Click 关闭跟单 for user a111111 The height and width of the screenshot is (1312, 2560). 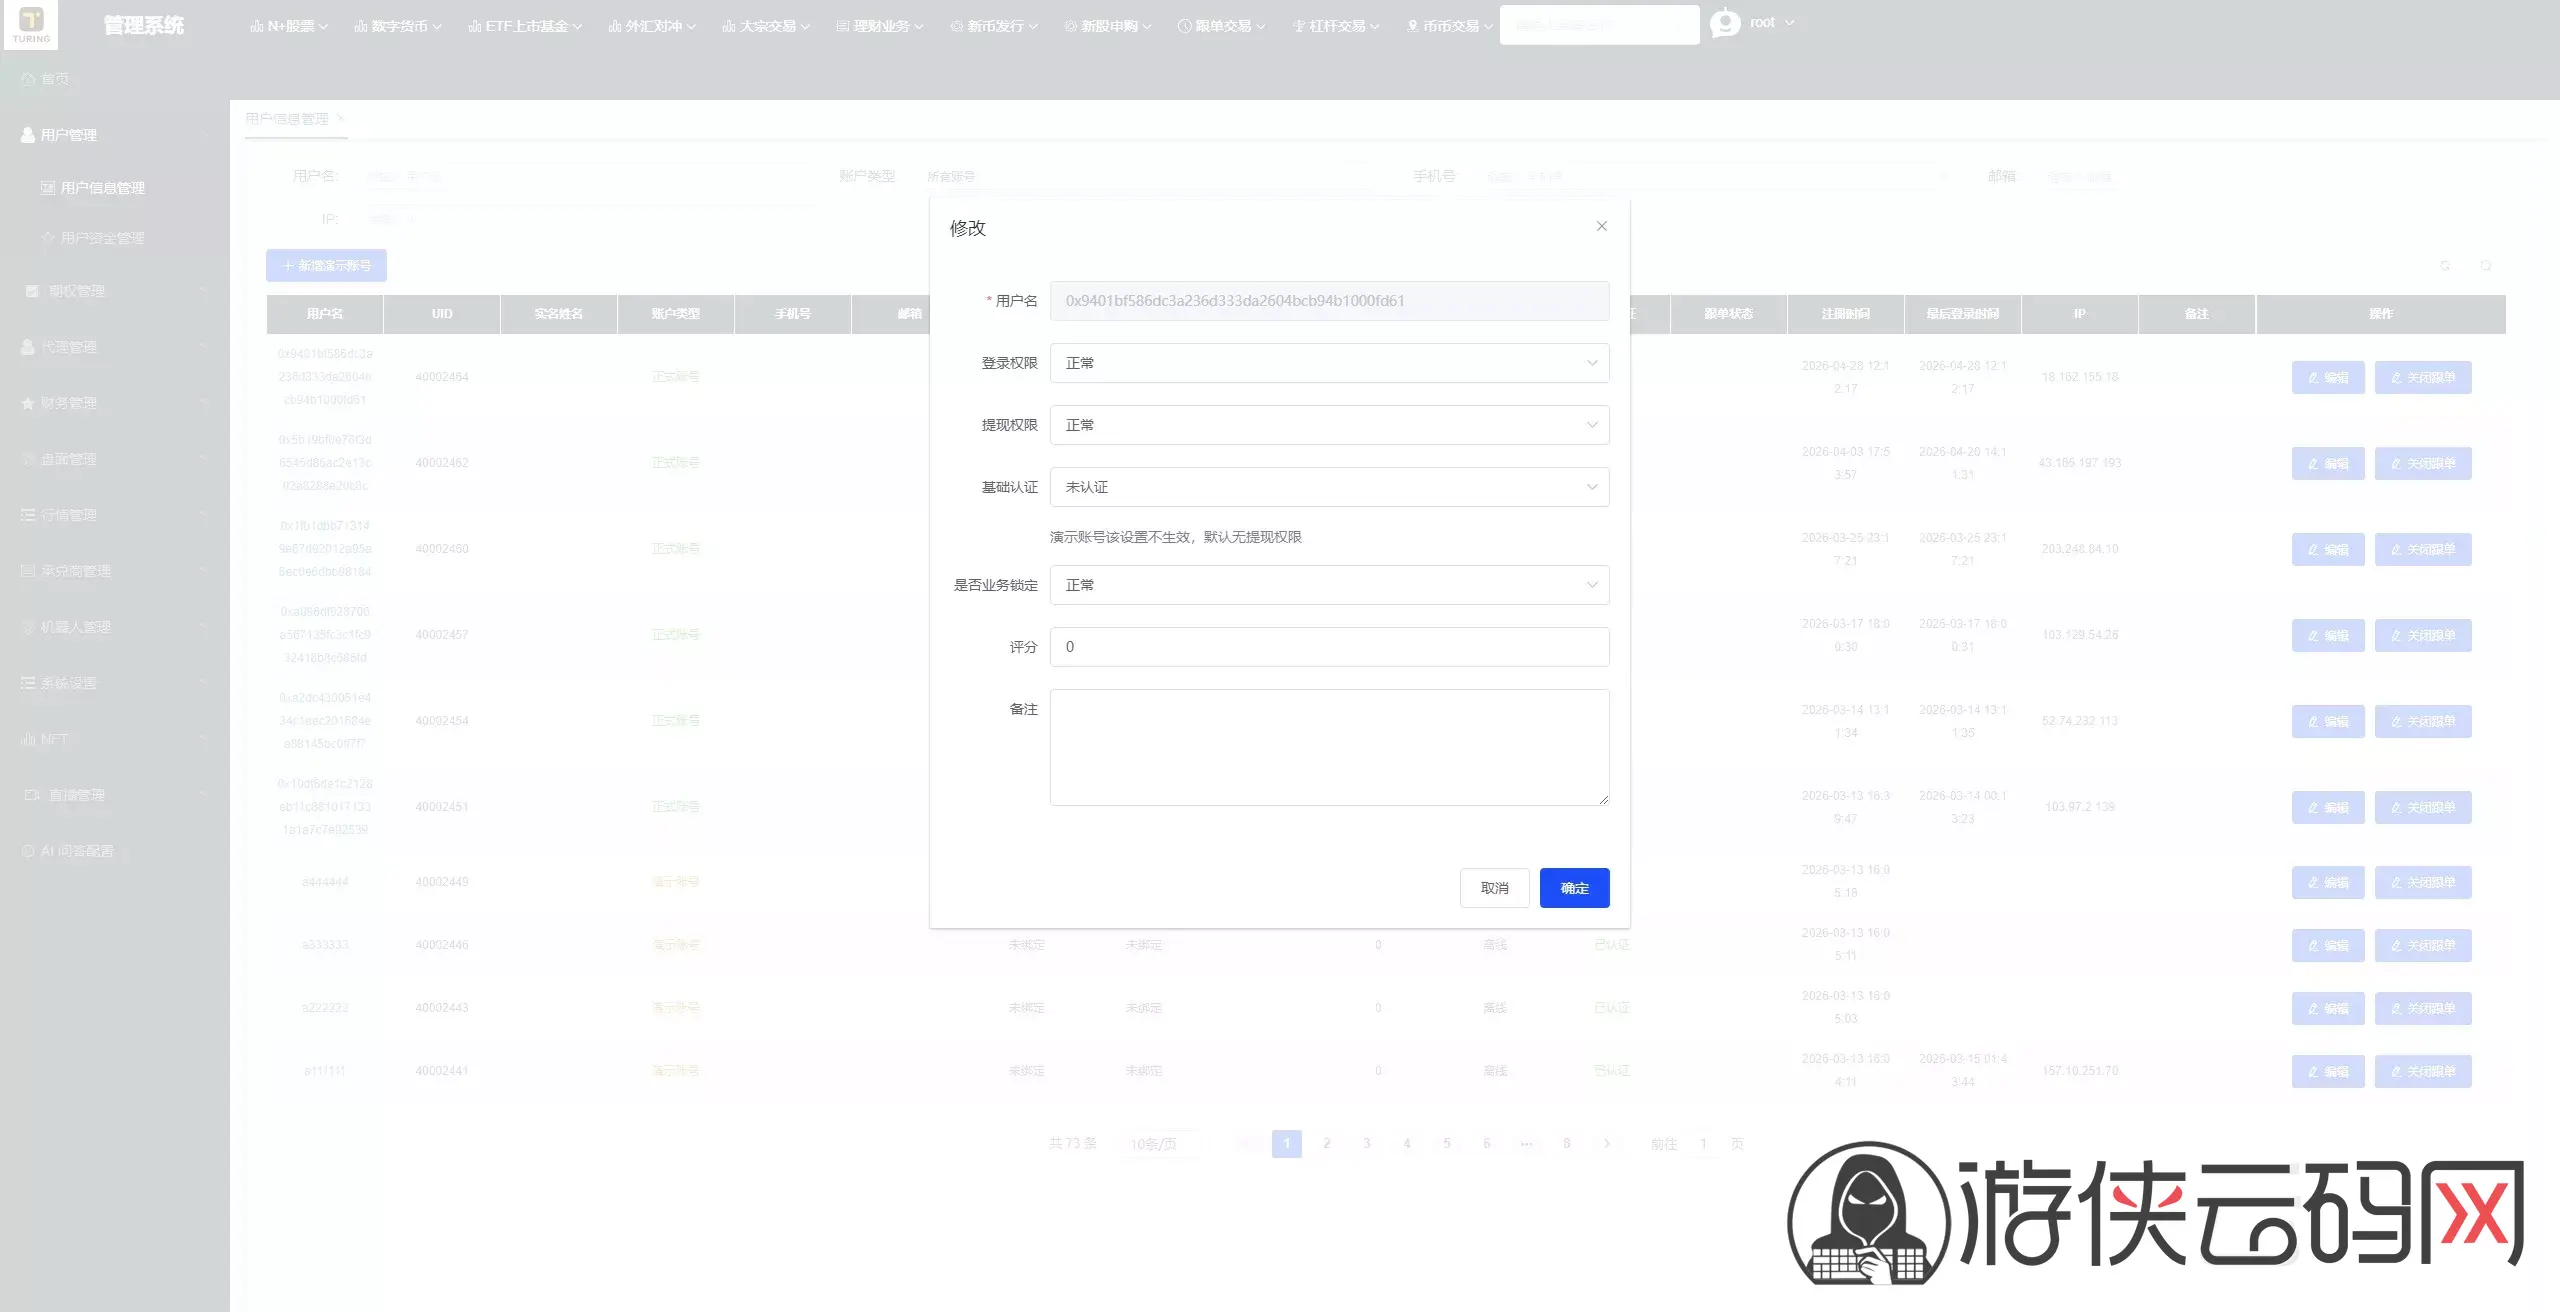click(x=2423, y=1071)
